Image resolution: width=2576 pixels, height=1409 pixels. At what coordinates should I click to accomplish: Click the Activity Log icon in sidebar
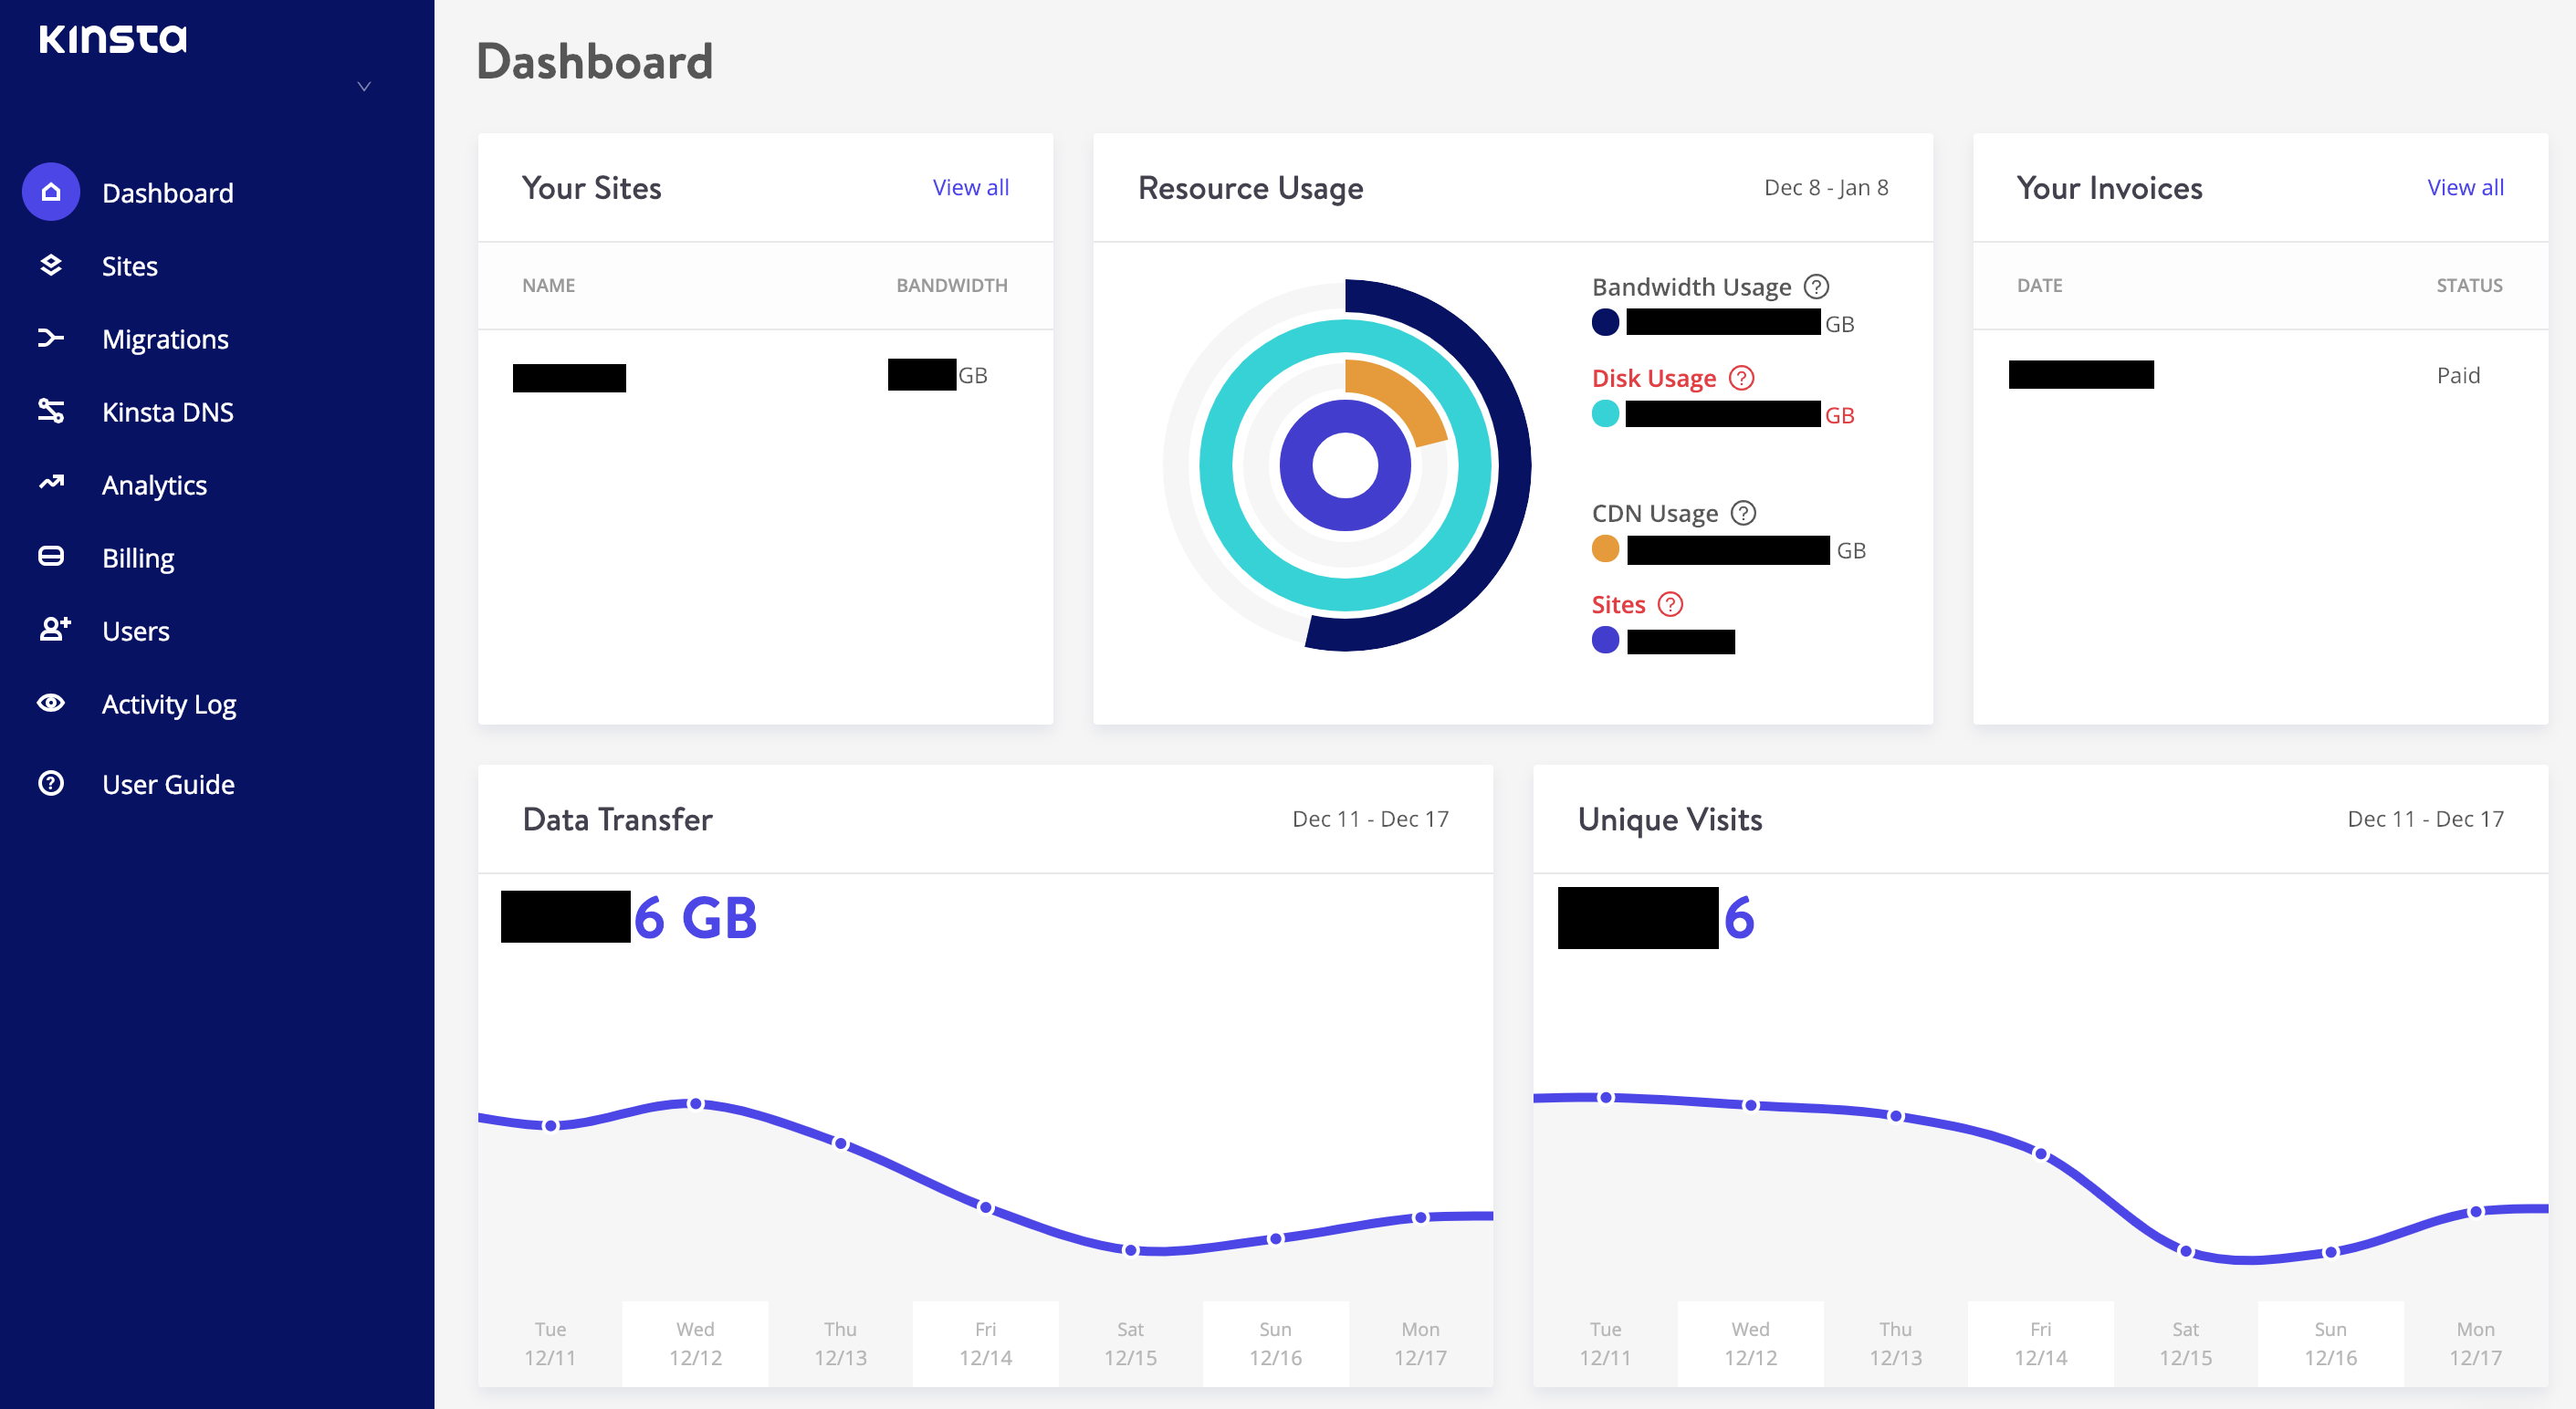point(50,703)
